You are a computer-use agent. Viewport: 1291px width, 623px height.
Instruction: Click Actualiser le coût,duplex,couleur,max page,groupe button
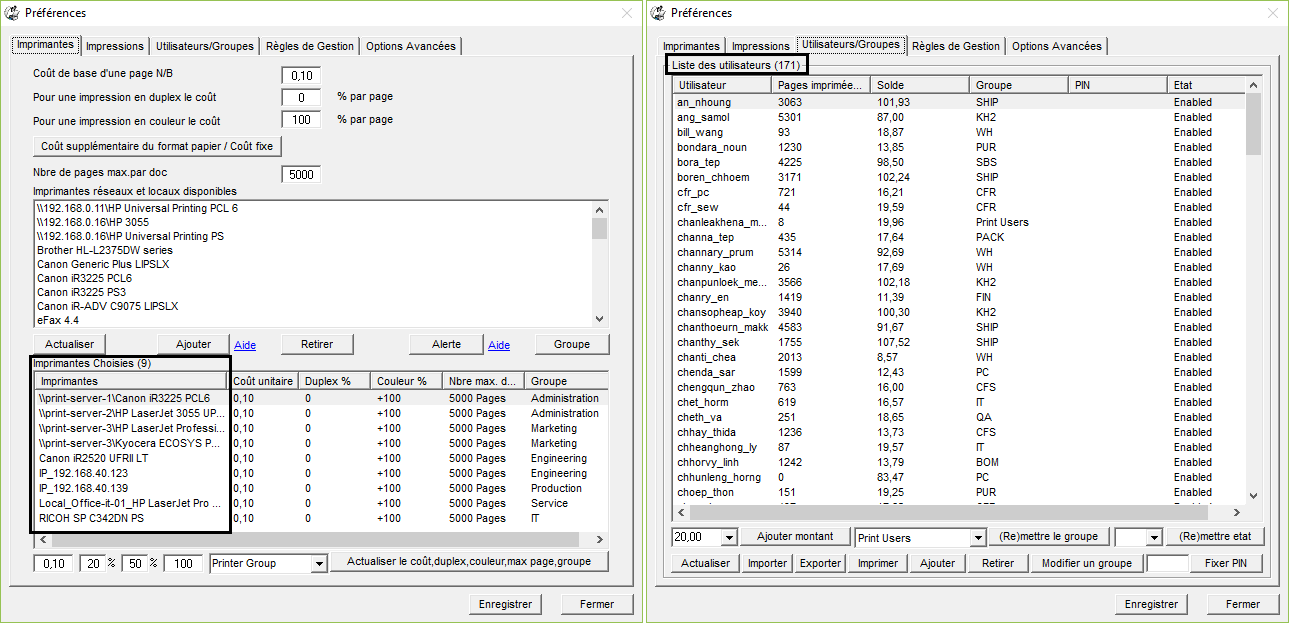[x=469, y=562]
